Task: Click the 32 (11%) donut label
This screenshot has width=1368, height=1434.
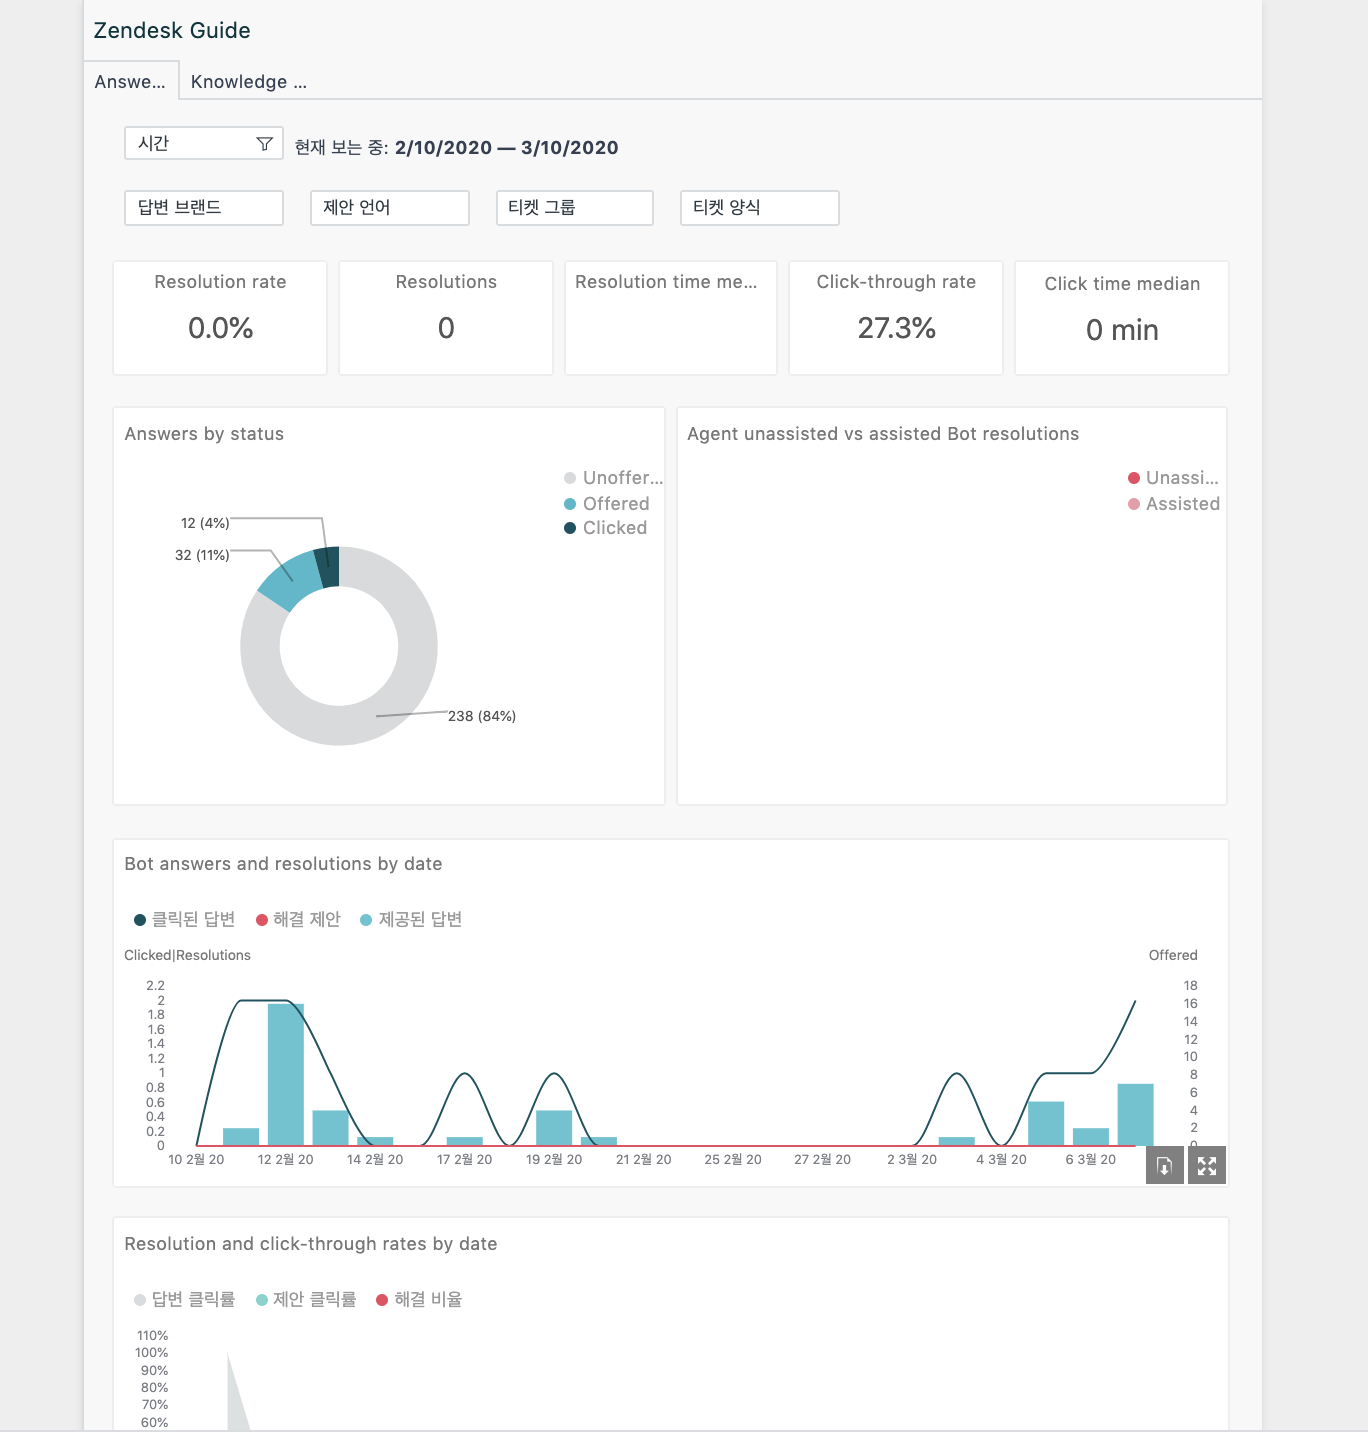Action: tap(202, 555)
